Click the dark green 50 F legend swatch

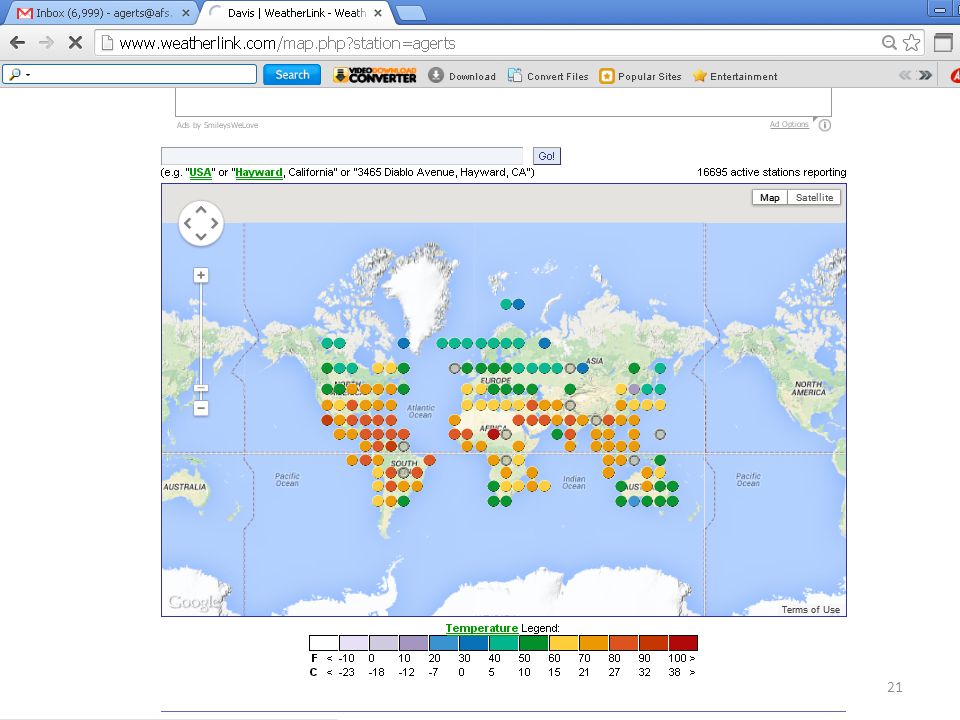click(x=533, y=643)
